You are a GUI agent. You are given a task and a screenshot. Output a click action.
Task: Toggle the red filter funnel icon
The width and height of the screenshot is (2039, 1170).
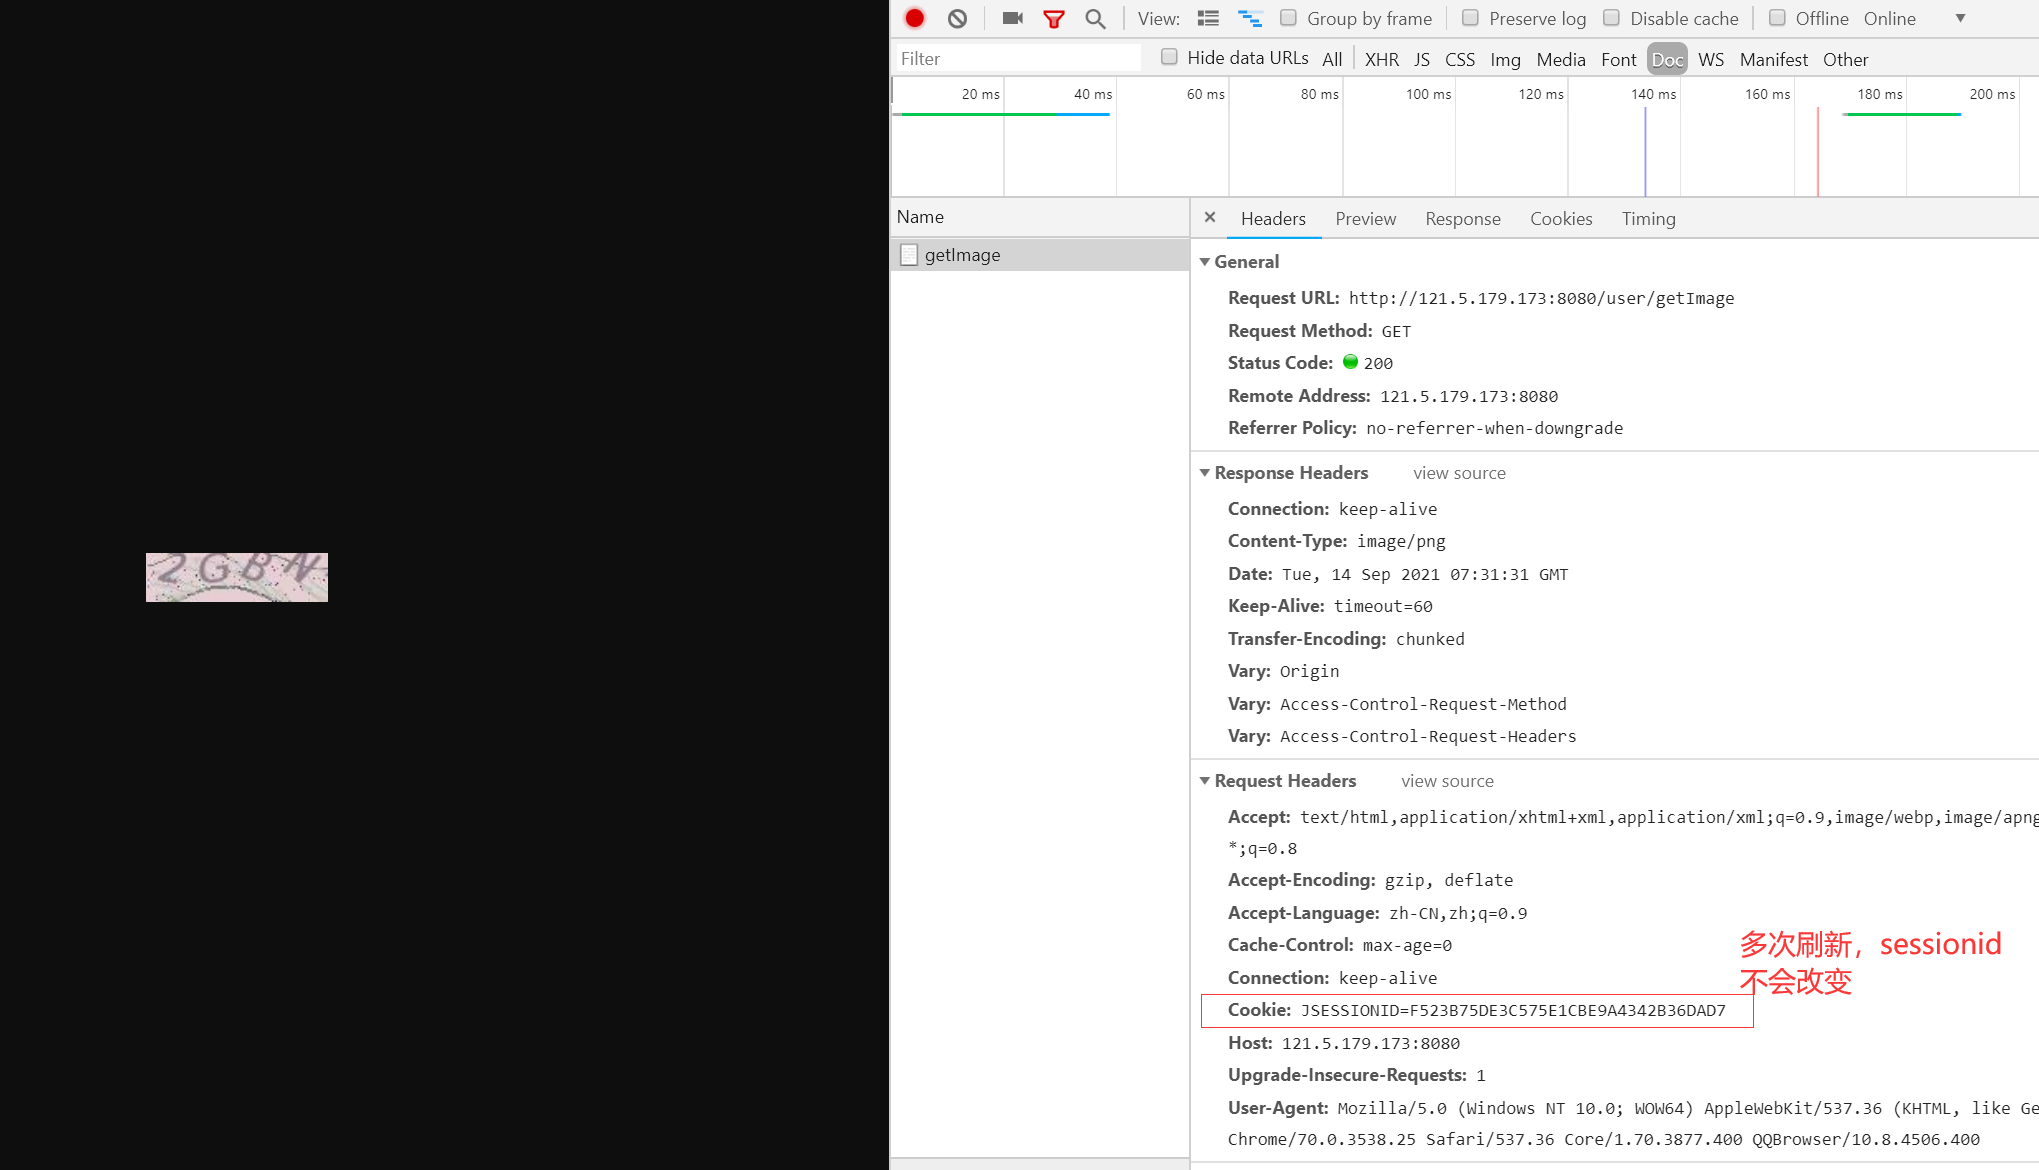pos(1054,18)
